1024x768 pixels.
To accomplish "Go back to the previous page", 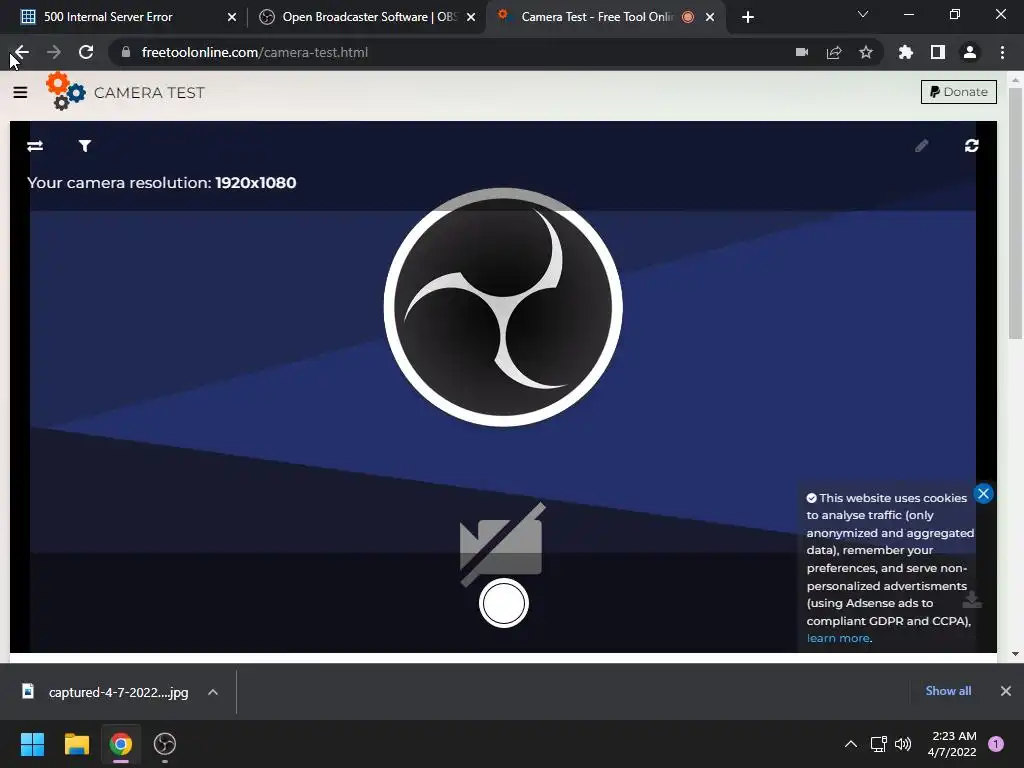I will pyautogui.click(x=22, y=52).
